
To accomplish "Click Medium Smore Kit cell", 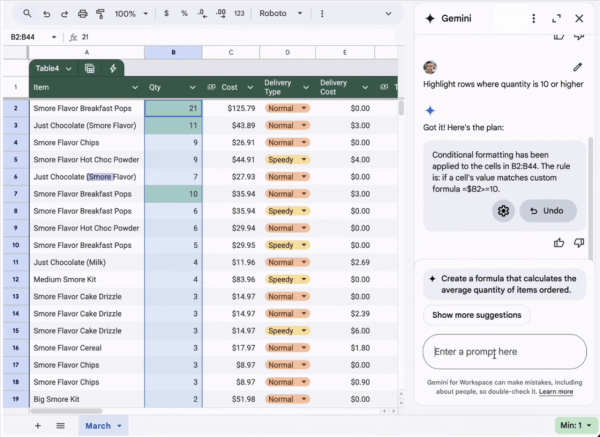I will coord(87,279).
